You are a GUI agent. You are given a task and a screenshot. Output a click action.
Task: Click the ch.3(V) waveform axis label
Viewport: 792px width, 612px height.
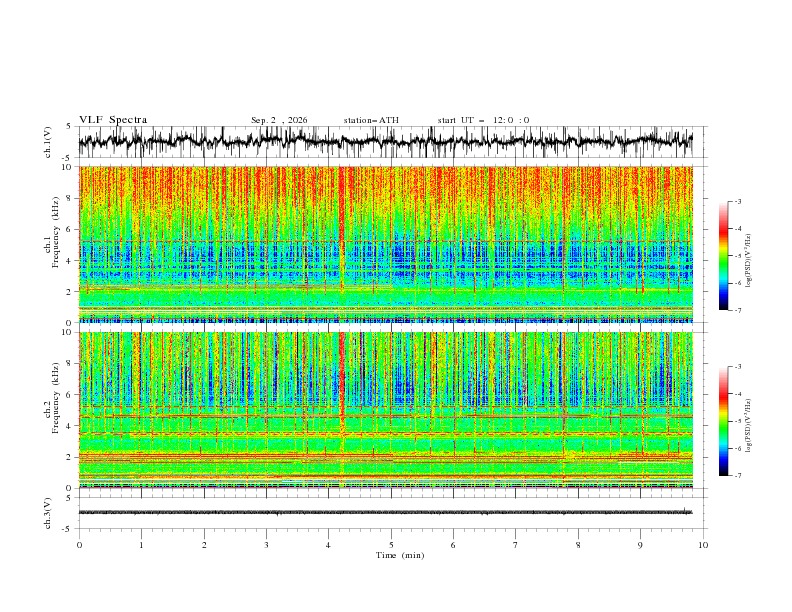click(48, 514)
